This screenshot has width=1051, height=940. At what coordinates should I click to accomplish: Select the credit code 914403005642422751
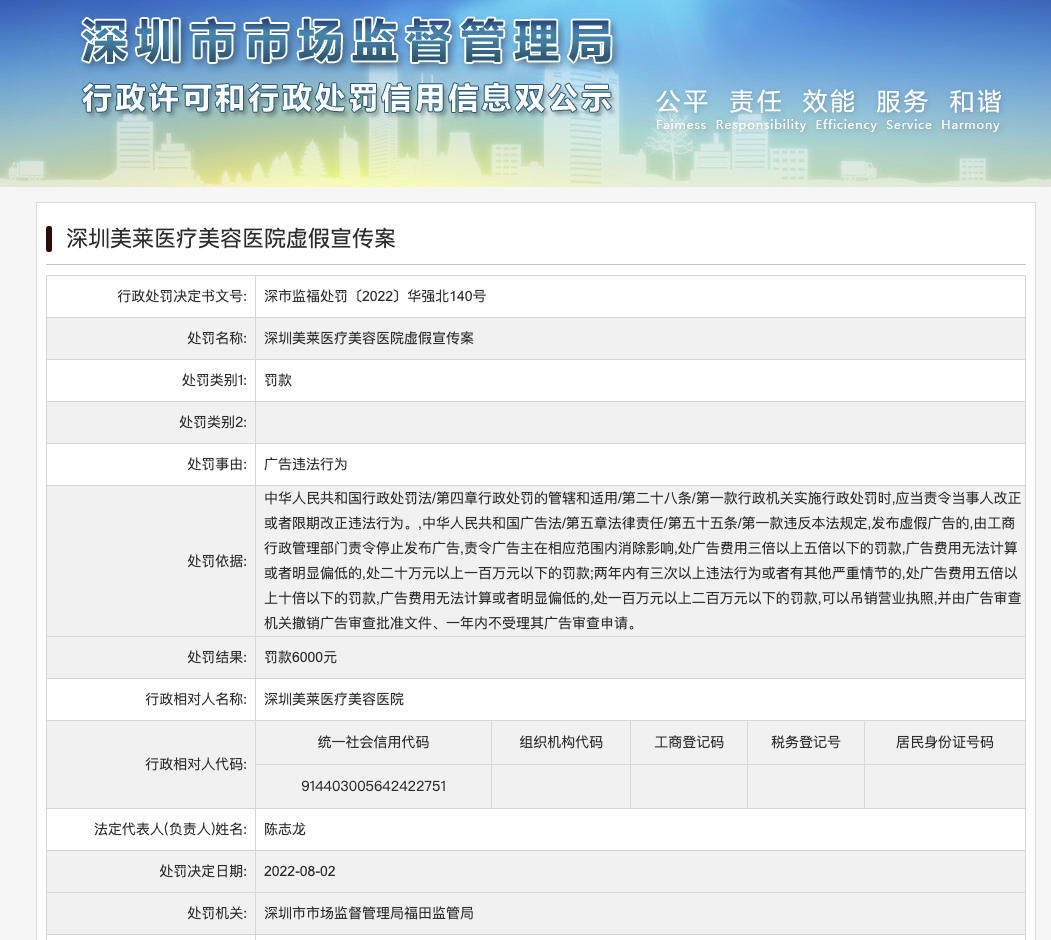[x=373, y=786]
